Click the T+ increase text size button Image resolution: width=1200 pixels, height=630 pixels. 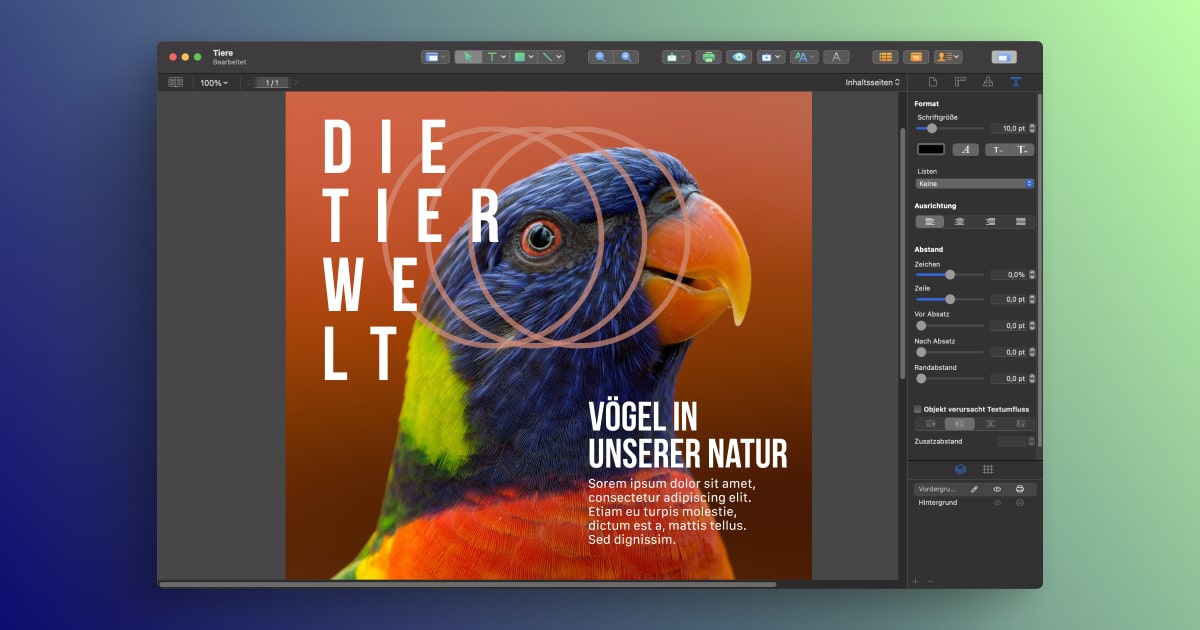point(1022,148)
